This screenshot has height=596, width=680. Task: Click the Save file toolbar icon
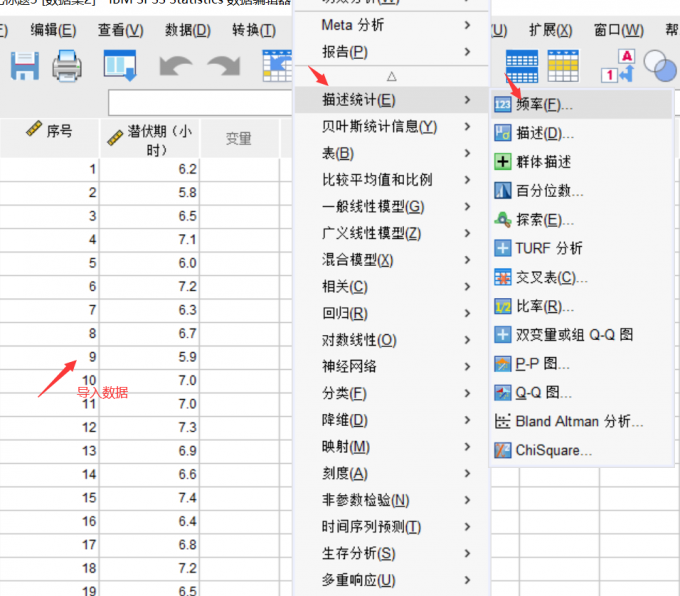coord(23,66)
